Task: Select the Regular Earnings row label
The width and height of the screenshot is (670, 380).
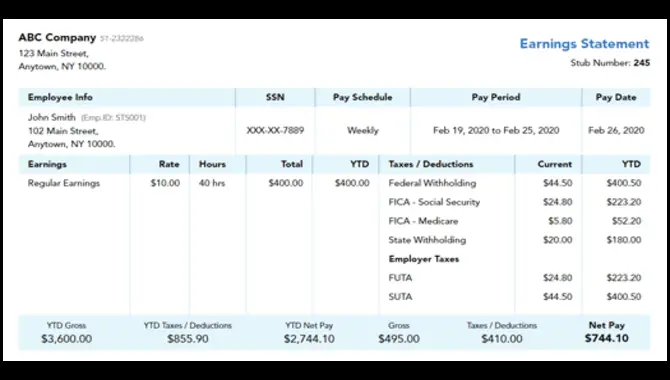Action: (64, 183)
